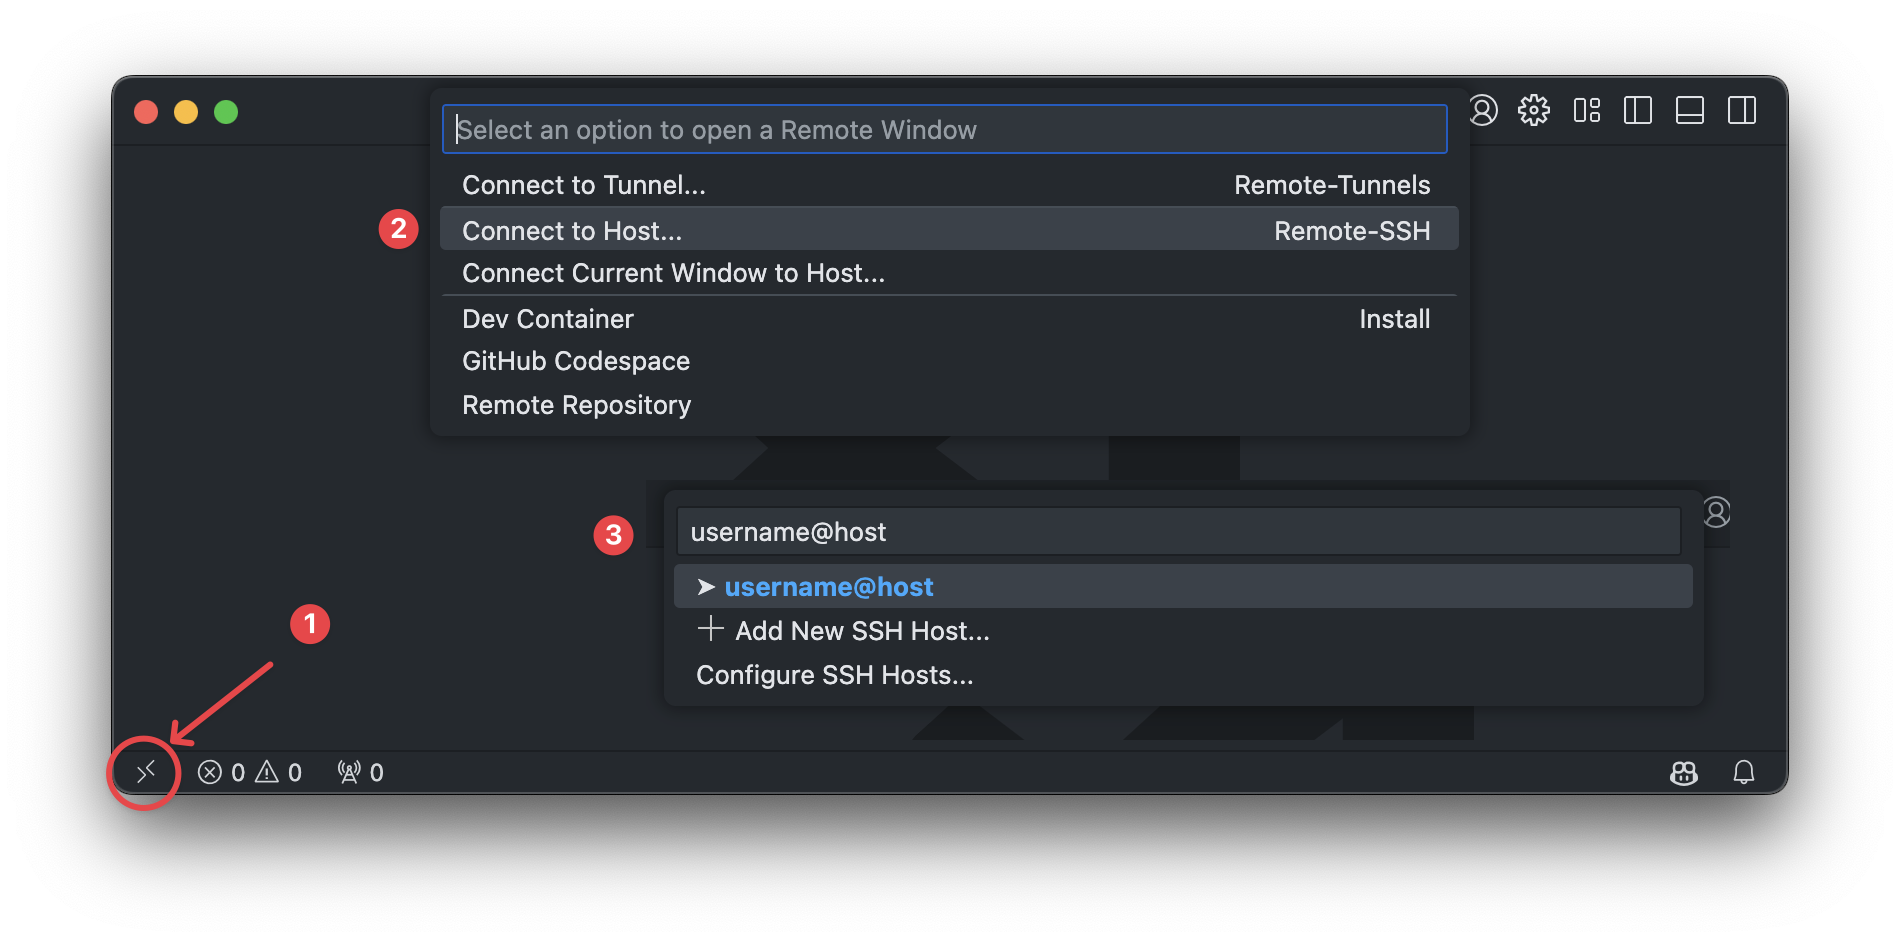
Task: Open the Remote Window indicator in status bar
Action: click(146, 772)
